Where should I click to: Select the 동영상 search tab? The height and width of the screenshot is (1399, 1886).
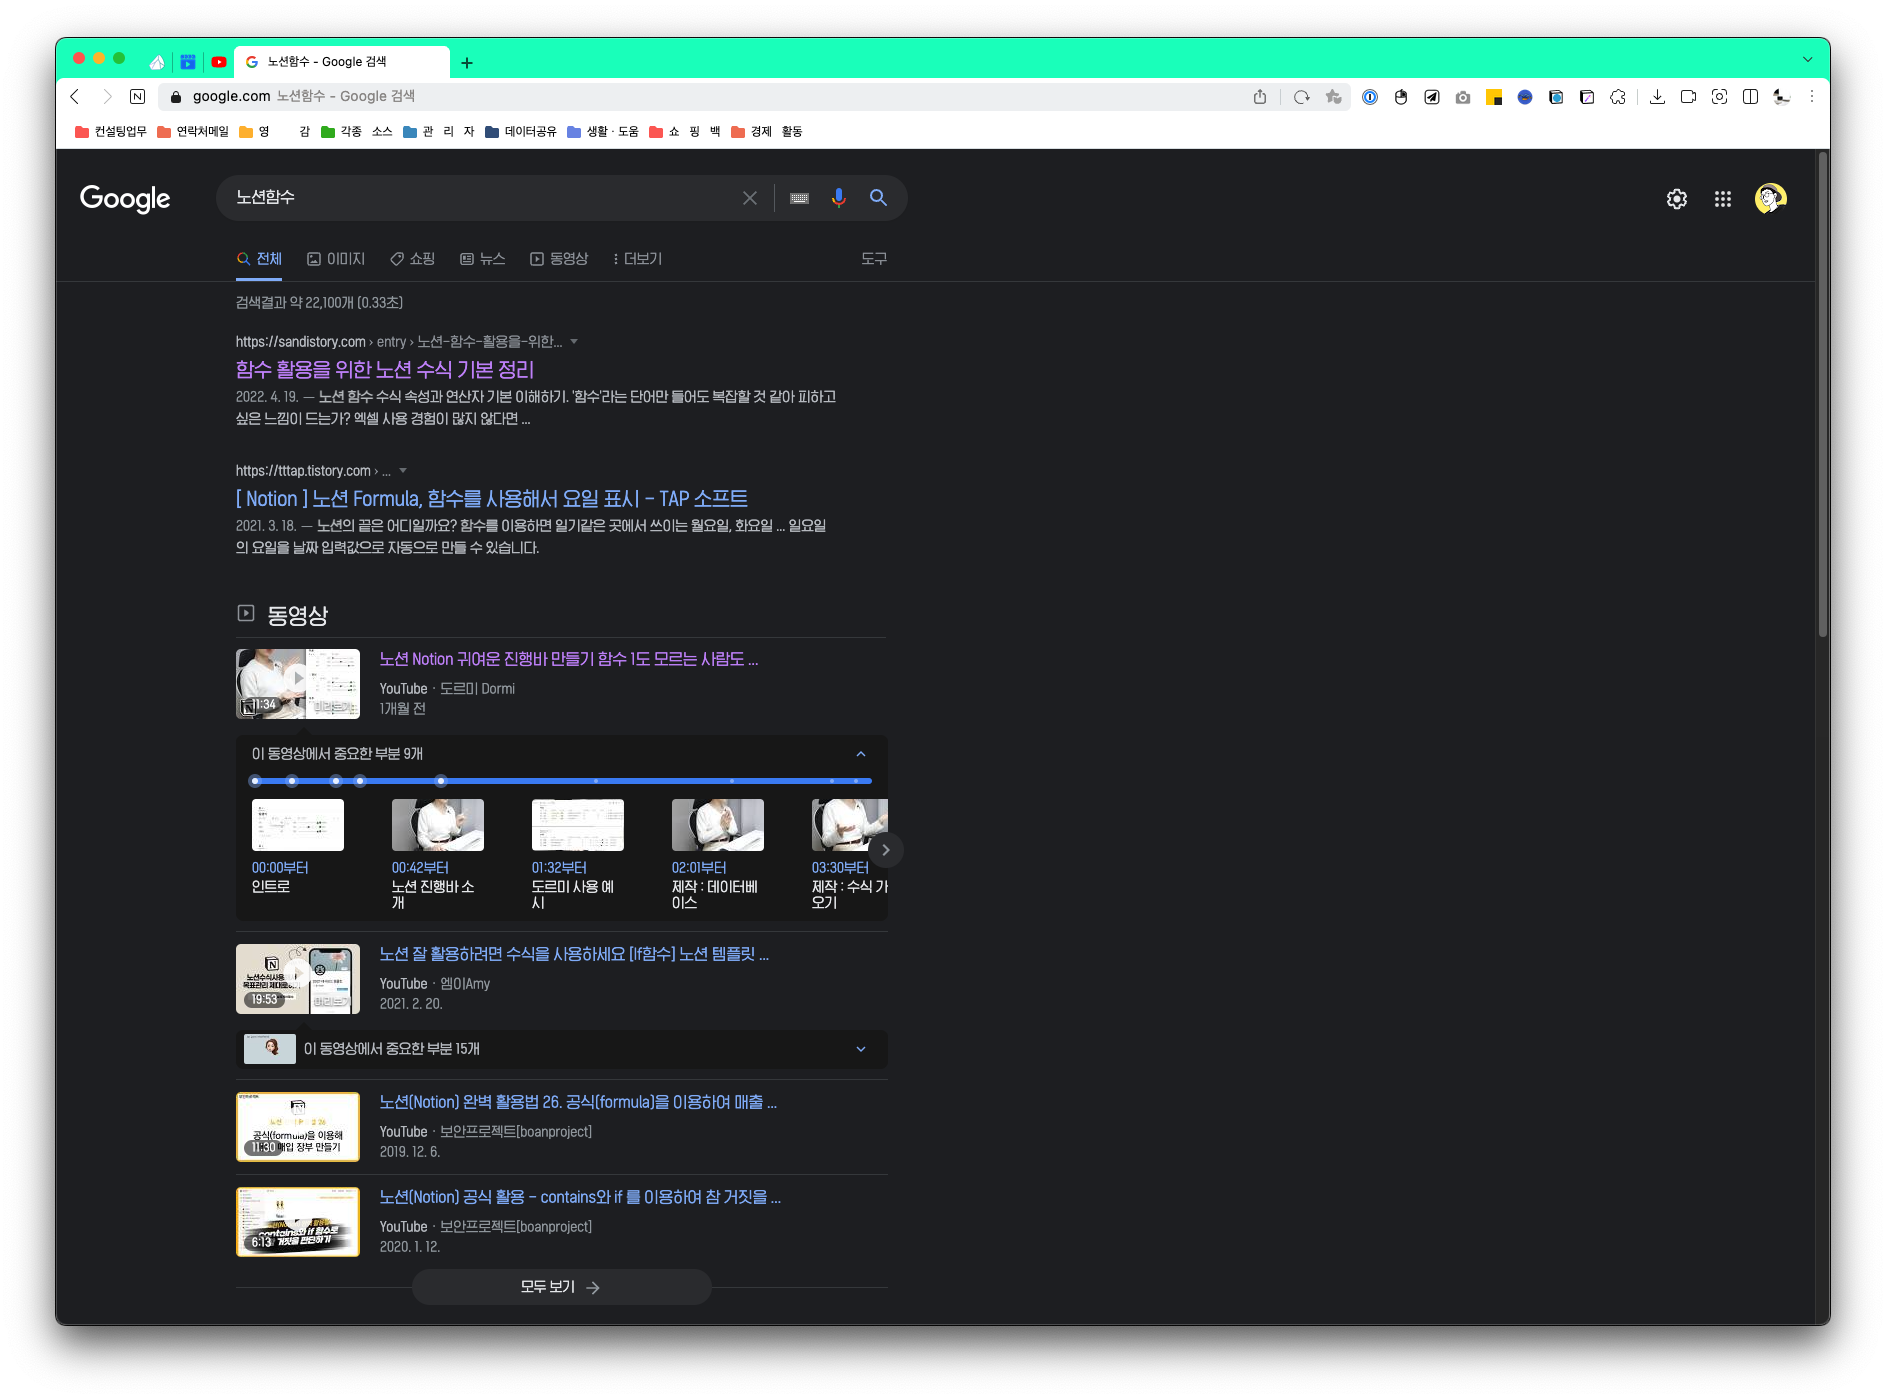pyautogui.click(x=559, y=259)
